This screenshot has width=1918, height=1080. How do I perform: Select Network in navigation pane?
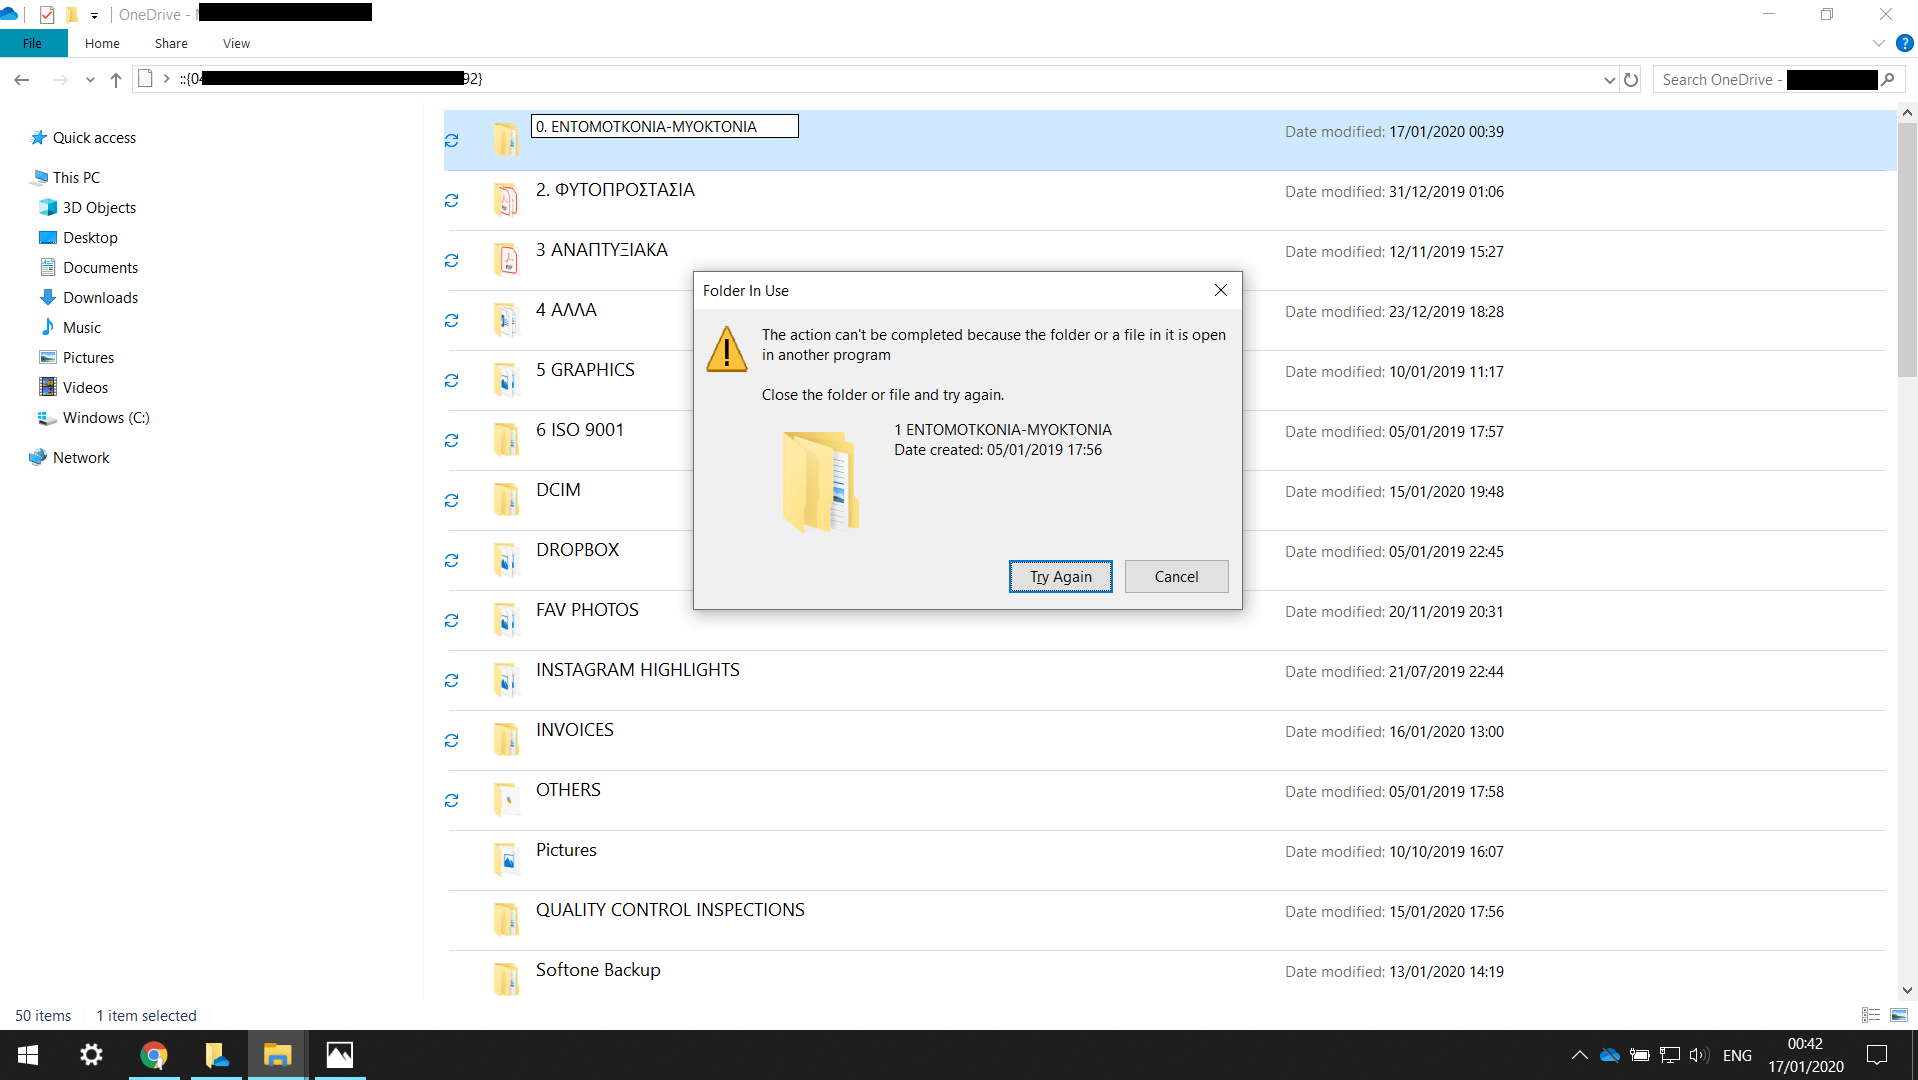(x=81, y=458)
